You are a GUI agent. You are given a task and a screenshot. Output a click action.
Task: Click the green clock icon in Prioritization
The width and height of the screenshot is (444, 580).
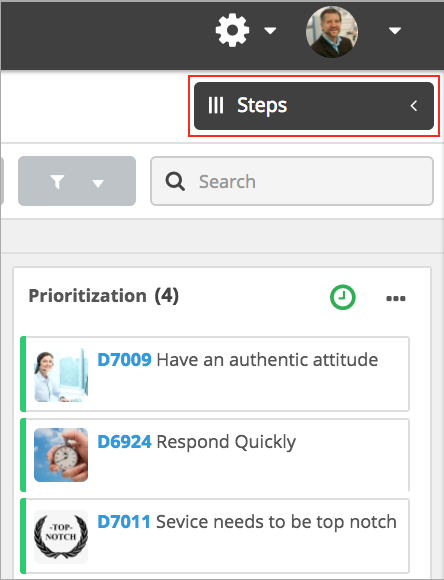[x=343, y=297]
